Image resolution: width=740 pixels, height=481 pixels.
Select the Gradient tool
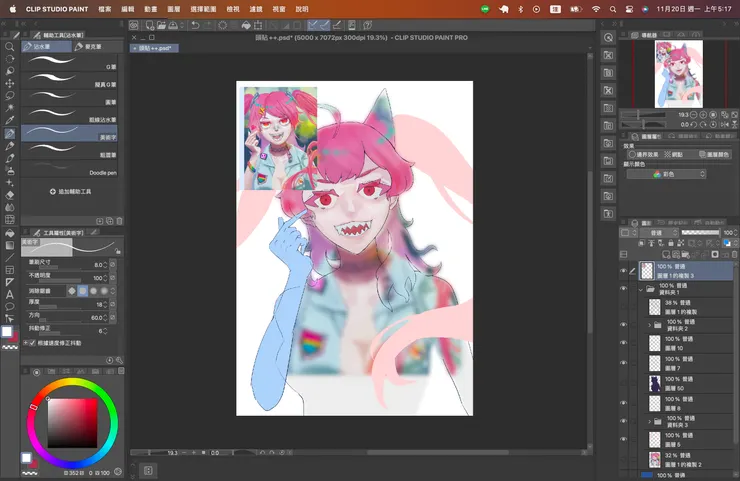coord(9,245)
